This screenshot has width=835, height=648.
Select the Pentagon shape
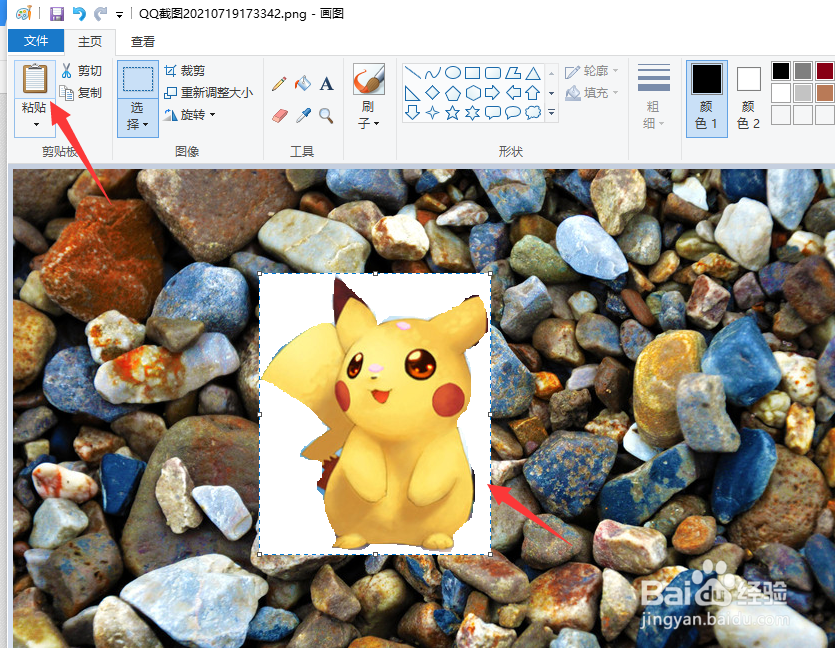click(453, 93)
